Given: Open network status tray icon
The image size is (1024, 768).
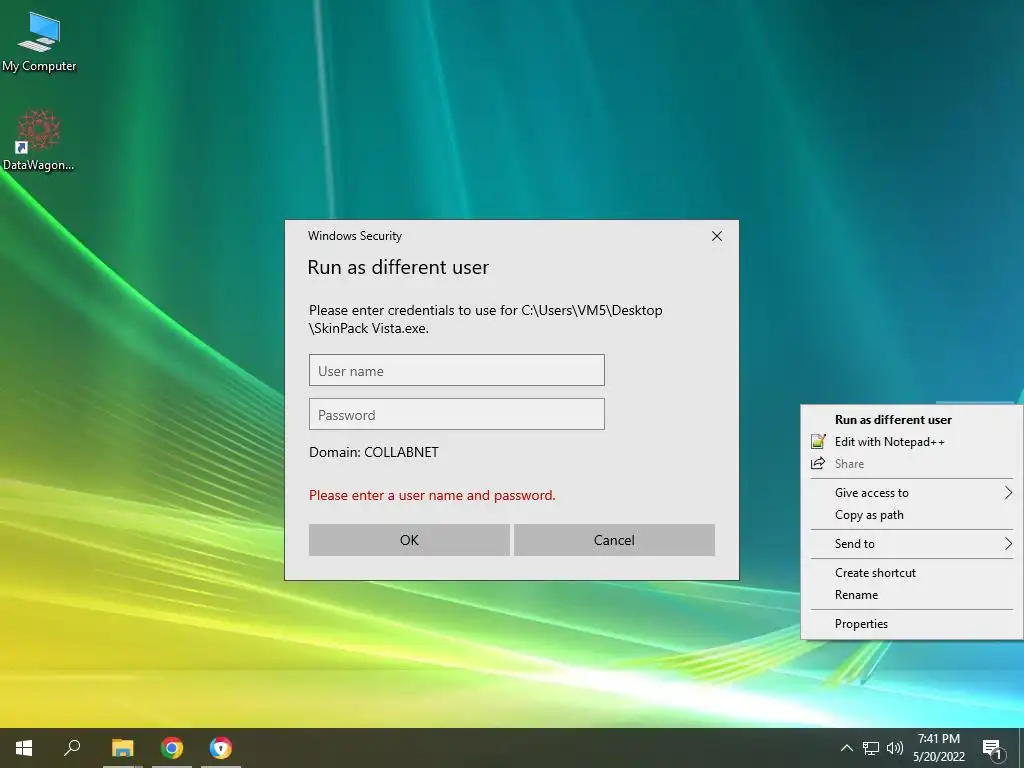Looking at the screenshot, I should pos(871,748).
